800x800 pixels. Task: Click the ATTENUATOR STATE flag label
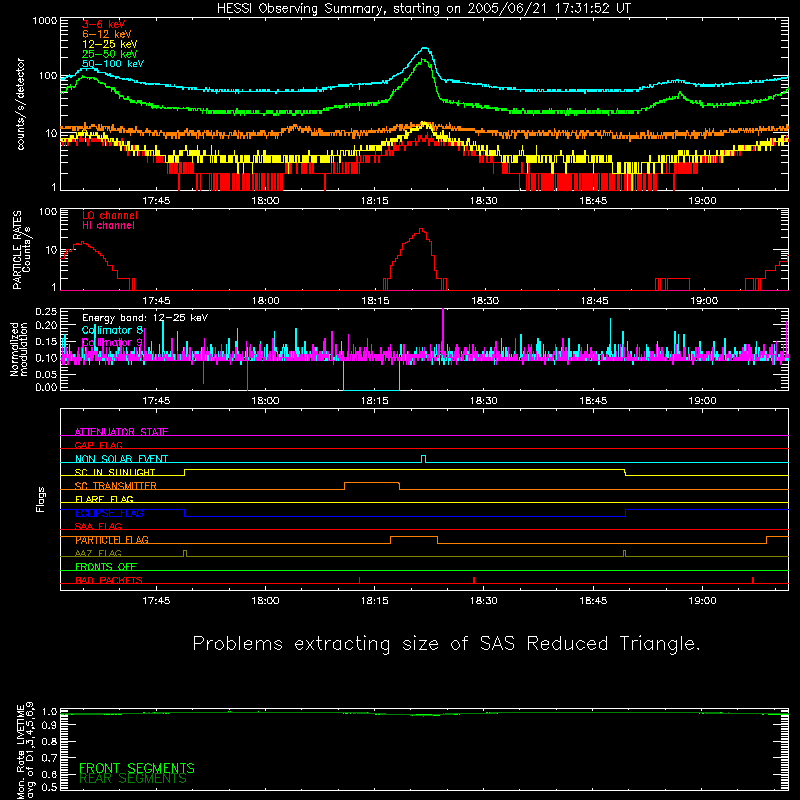tap(121, 432)
